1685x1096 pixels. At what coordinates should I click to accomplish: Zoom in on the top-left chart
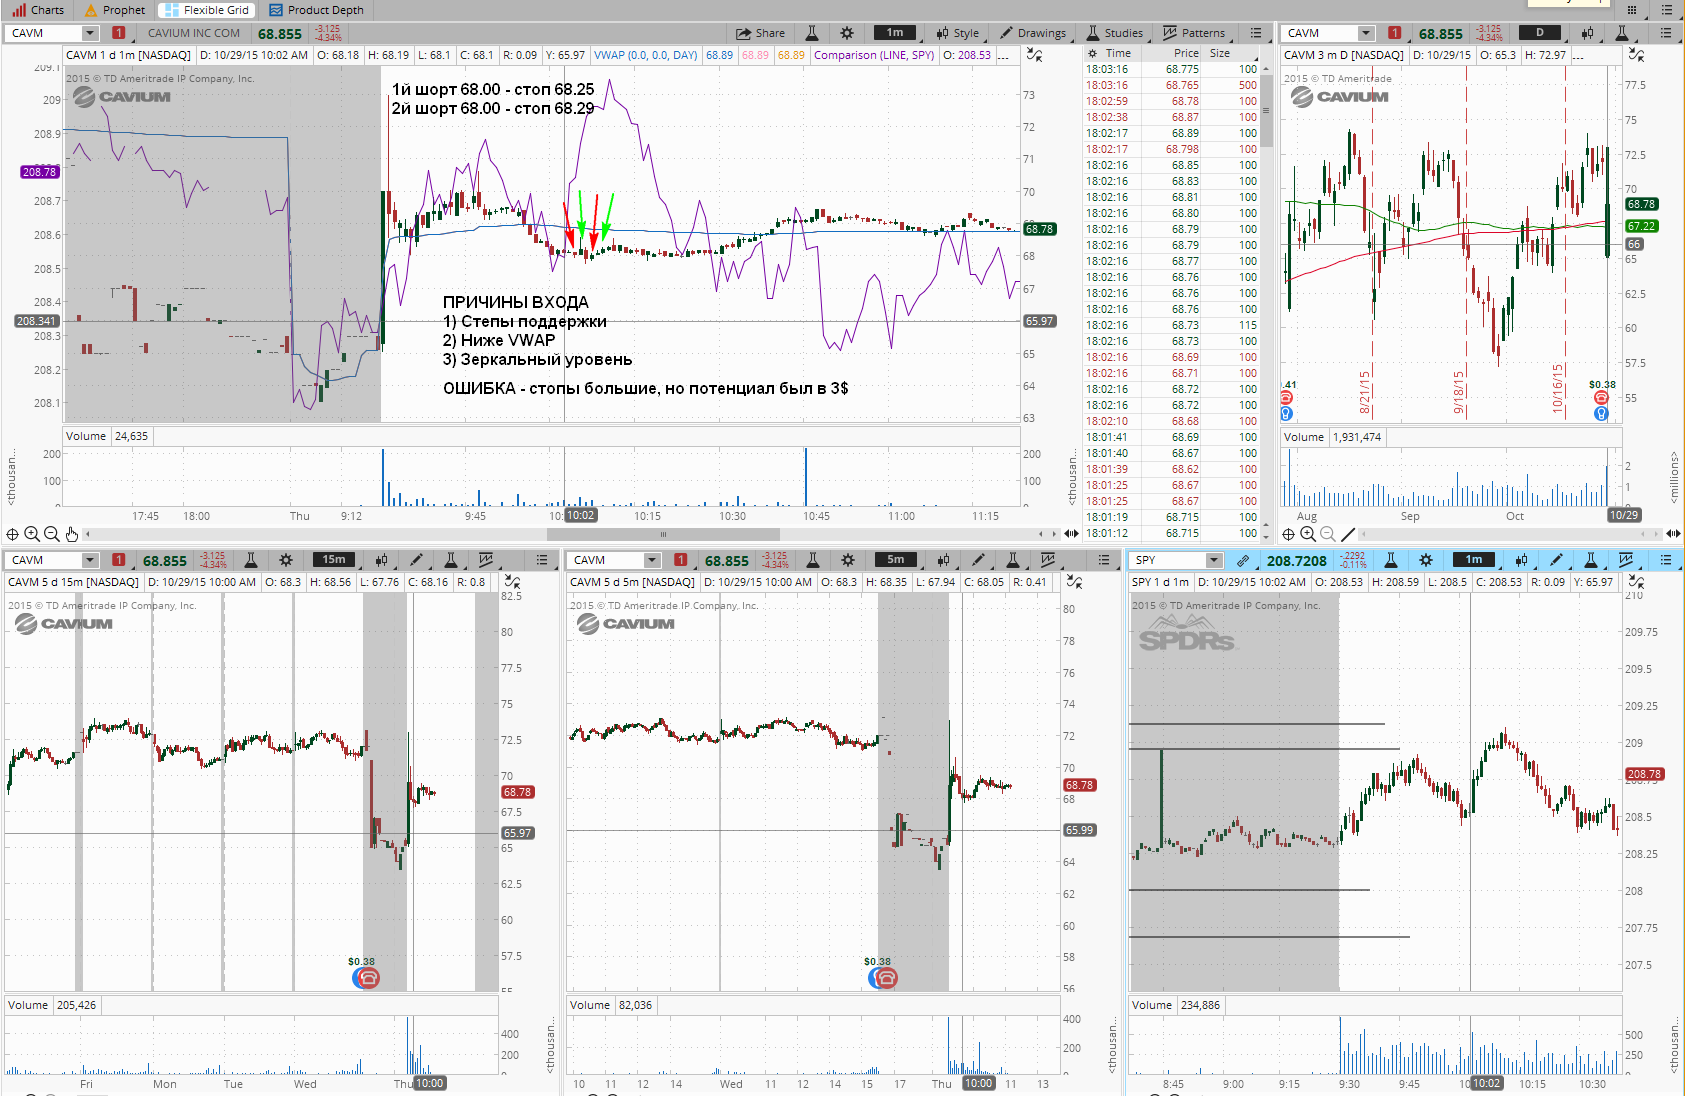[32, 534]
